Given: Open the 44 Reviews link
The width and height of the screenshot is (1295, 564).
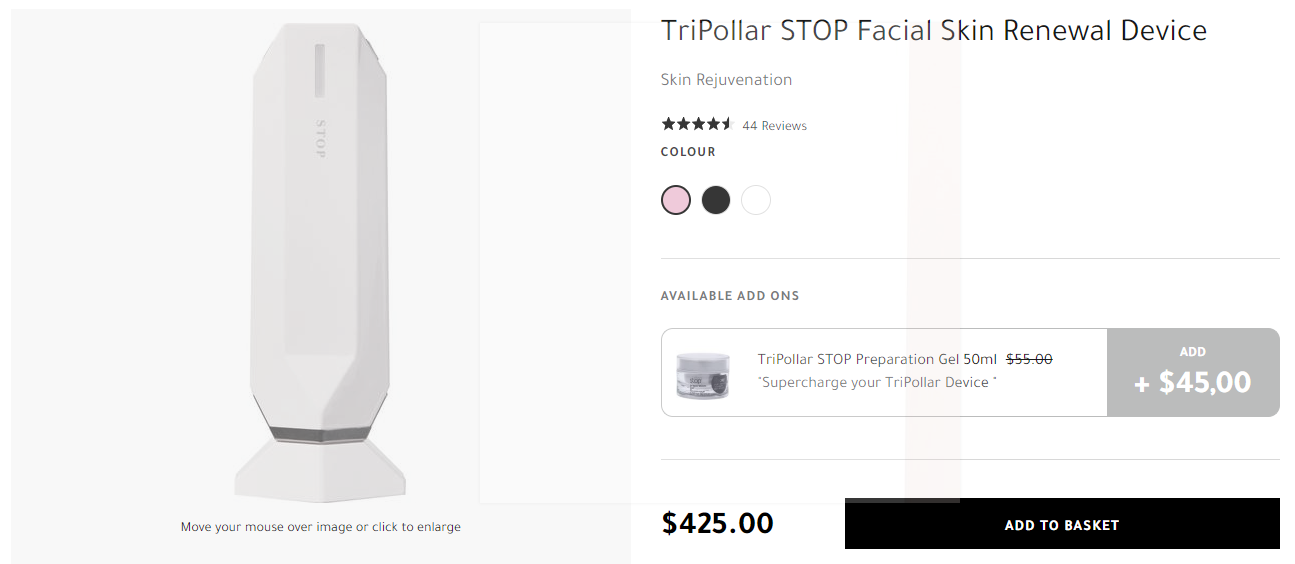Looking at the screenshot, I should point(774,126).
